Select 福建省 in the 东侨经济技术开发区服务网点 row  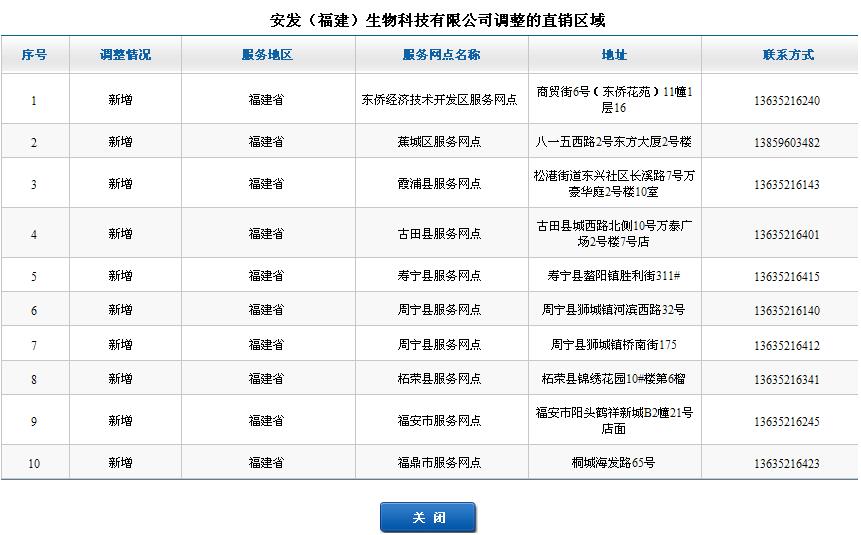pyautogui.click(x=266, y=99)
